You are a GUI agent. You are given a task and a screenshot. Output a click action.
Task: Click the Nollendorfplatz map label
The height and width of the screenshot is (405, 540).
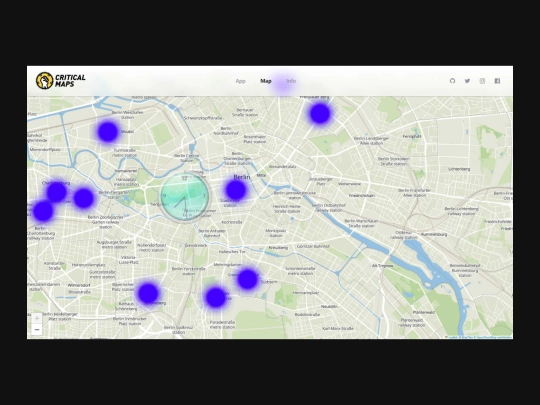152,248
